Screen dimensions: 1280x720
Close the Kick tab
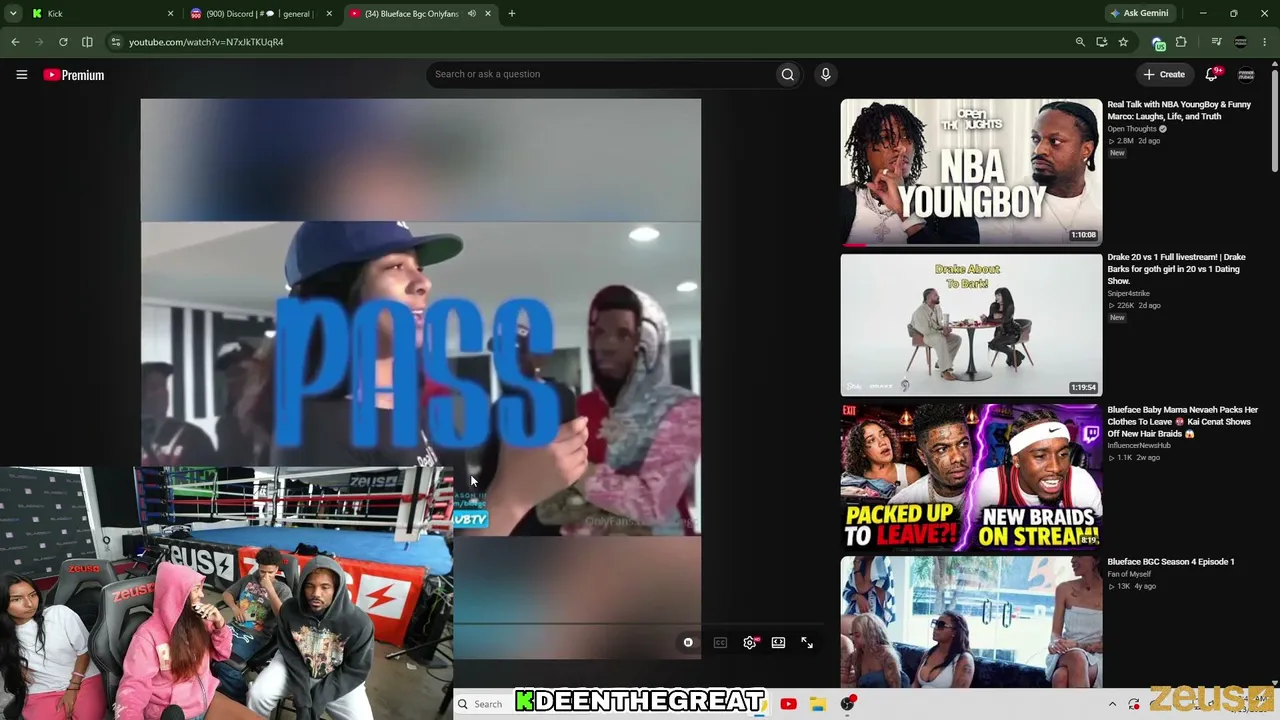pos(170,14)
